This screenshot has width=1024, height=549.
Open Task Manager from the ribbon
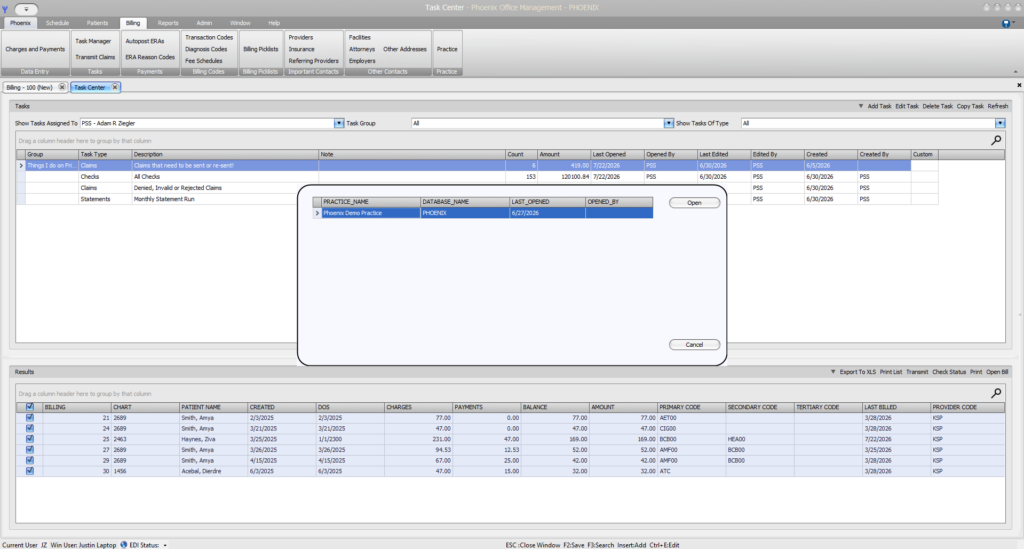pos(93,41)
